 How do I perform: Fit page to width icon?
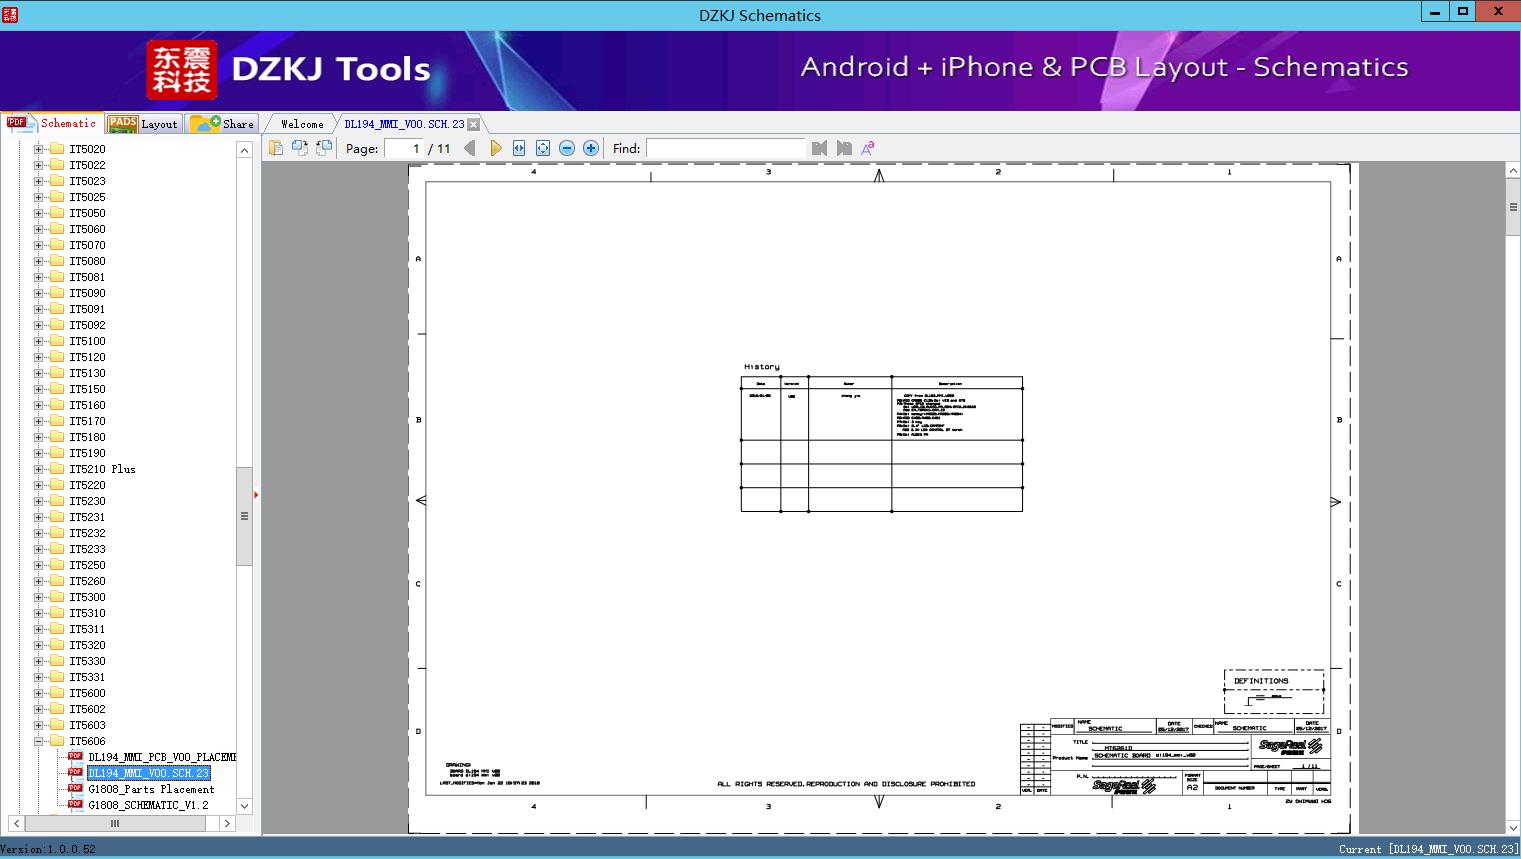click(519, 148)
